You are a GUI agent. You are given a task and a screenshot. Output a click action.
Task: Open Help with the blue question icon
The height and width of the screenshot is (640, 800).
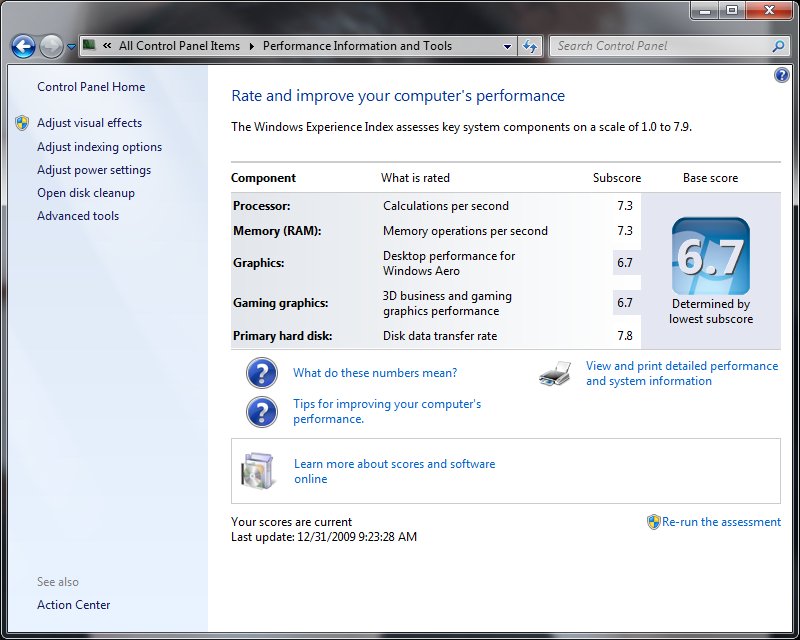[x=781, y=76]
